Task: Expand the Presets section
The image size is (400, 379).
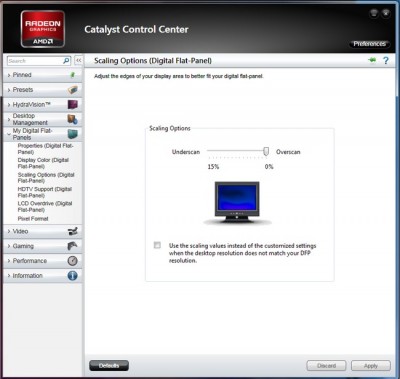Action: (x=42, y=90)
